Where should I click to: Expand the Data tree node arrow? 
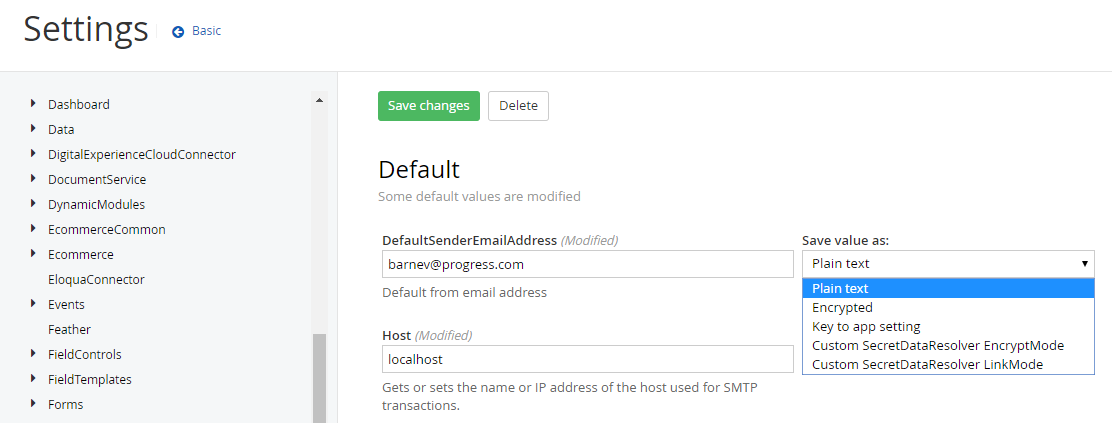(x=34, y=128)
